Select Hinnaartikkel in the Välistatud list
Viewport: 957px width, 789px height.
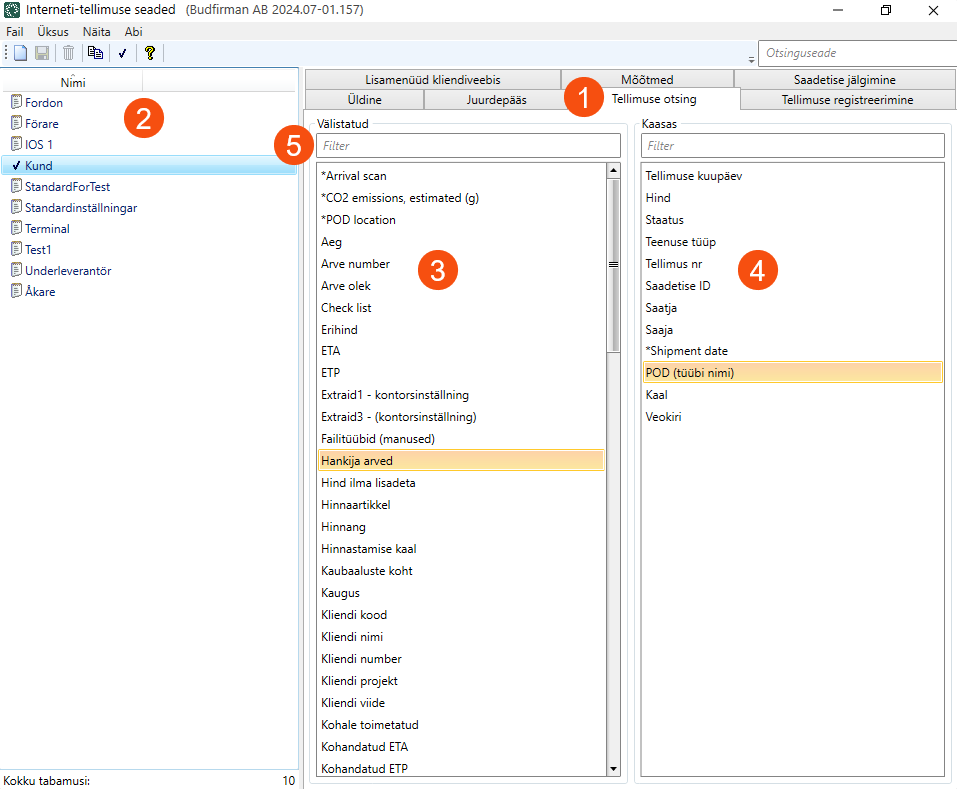(x=356, y=505)
